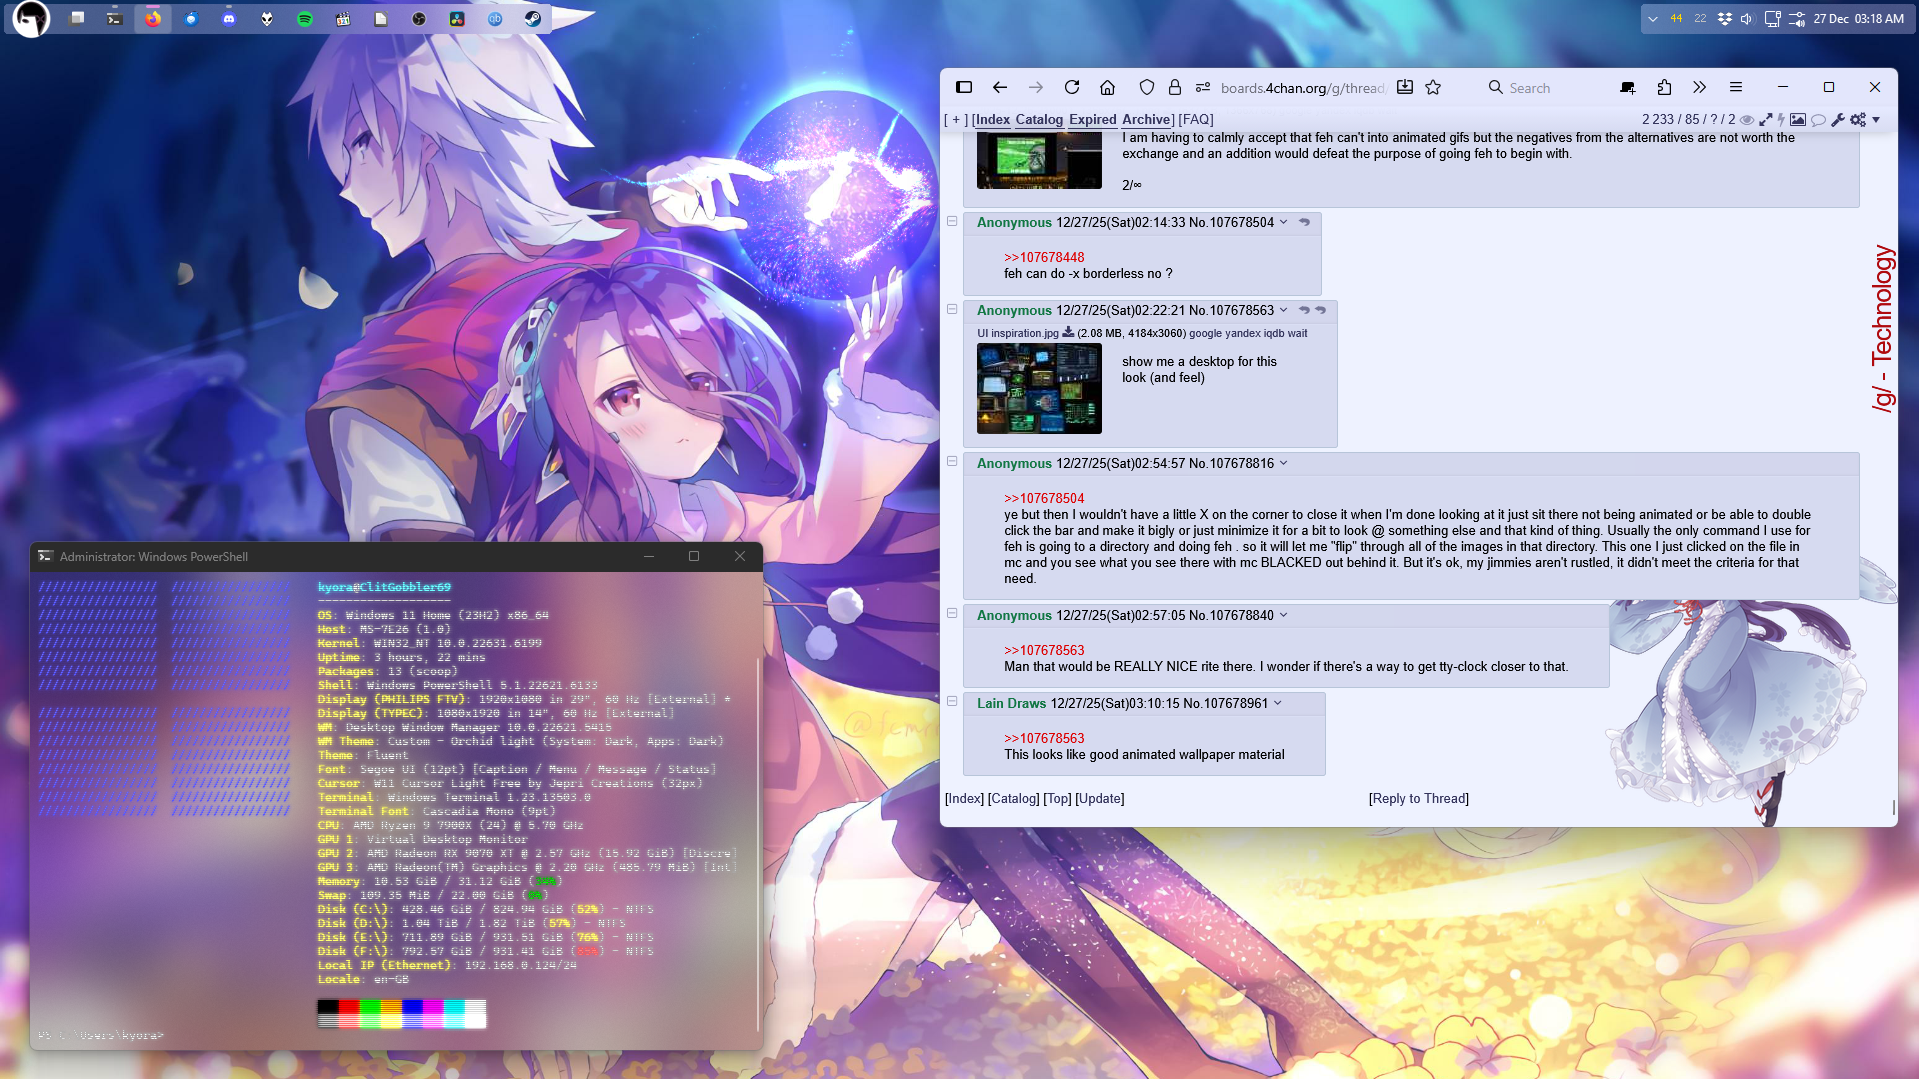
Task: Open the calendar from the tray clock
Action: [x=1859, y=19]
